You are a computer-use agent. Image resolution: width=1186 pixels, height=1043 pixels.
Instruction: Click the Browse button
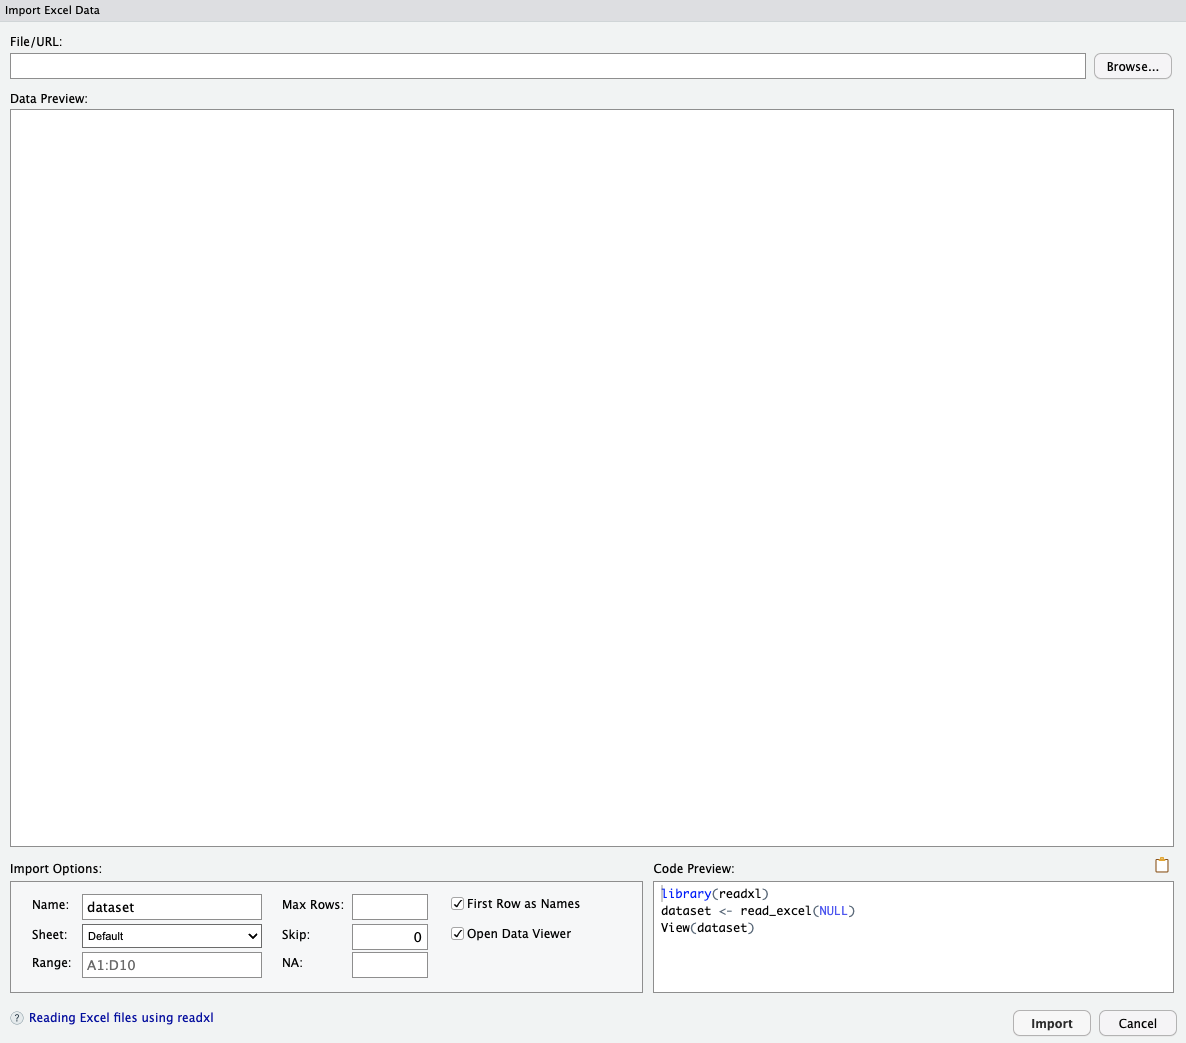(1132, 66)
